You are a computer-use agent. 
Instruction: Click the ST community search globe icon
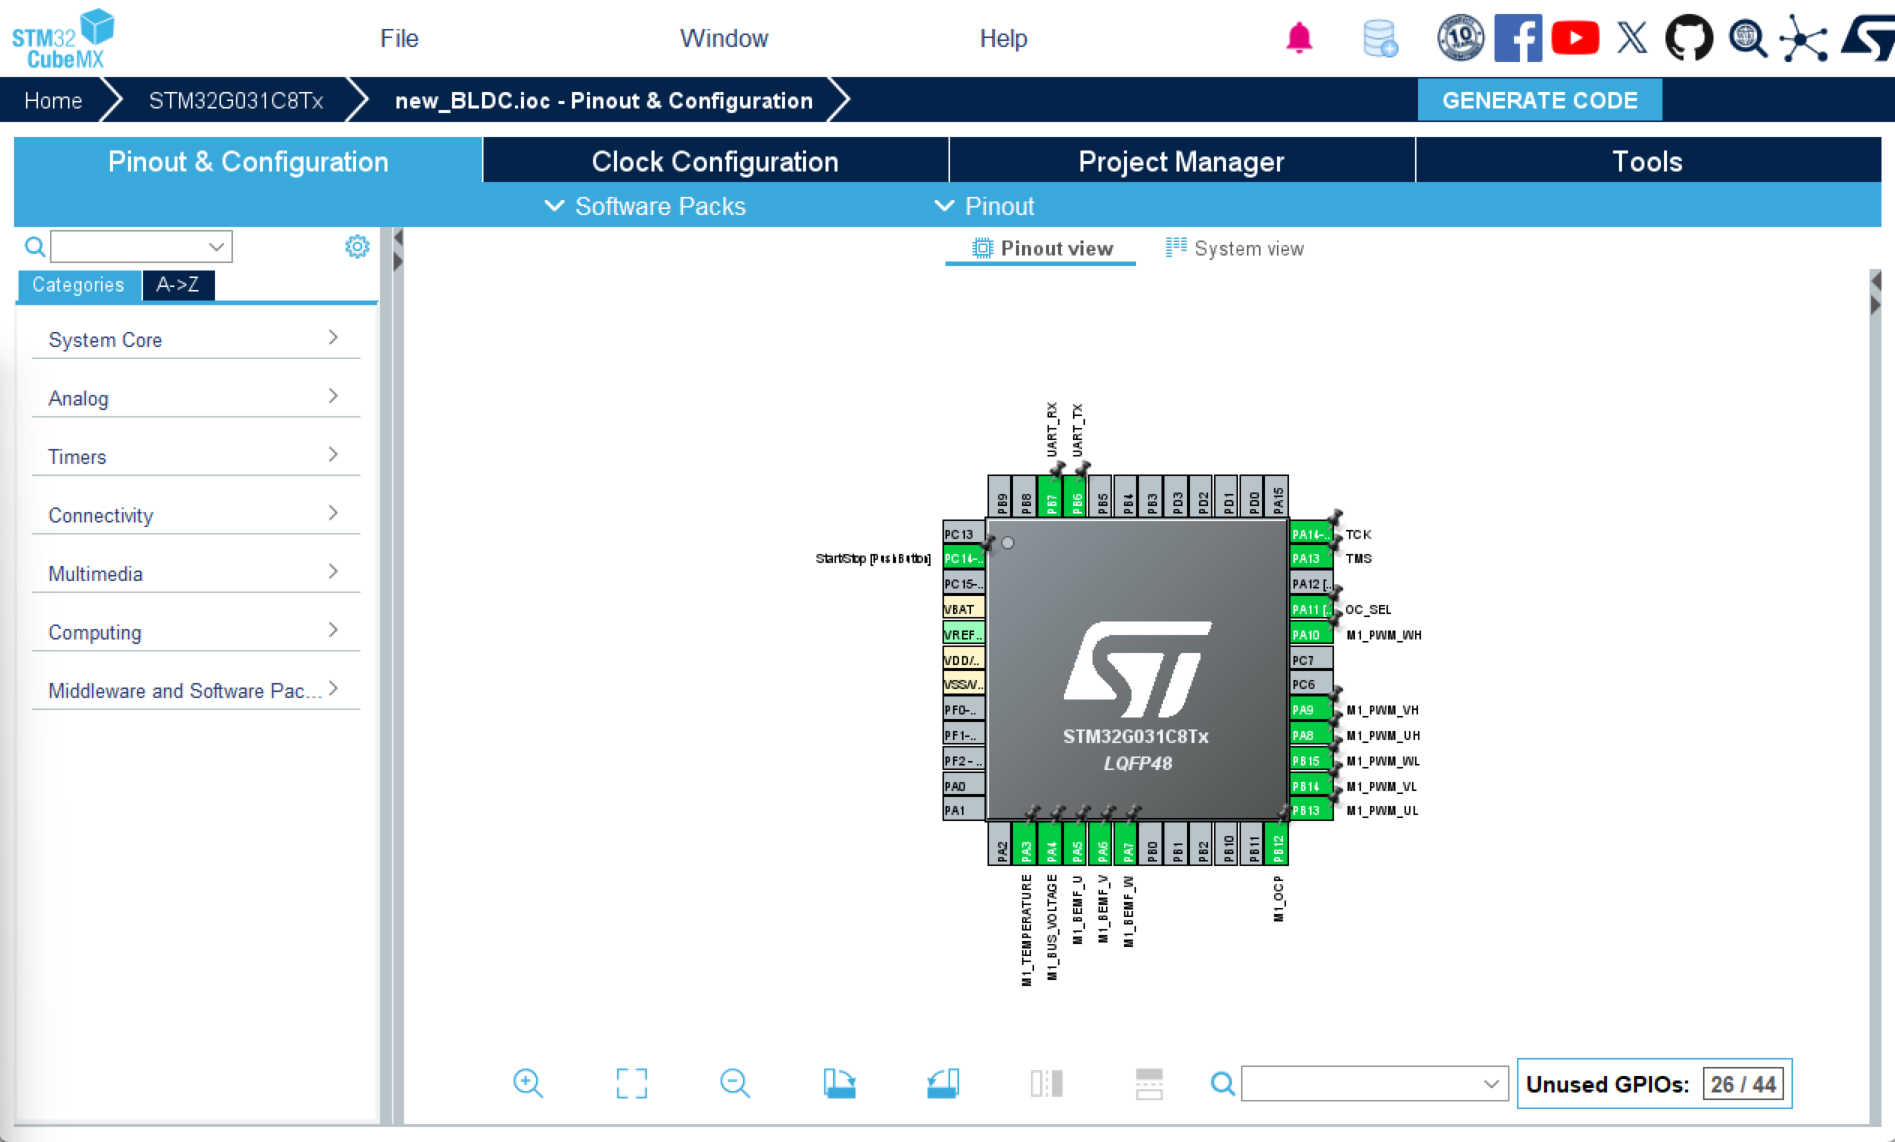(x=1747, y=38)
